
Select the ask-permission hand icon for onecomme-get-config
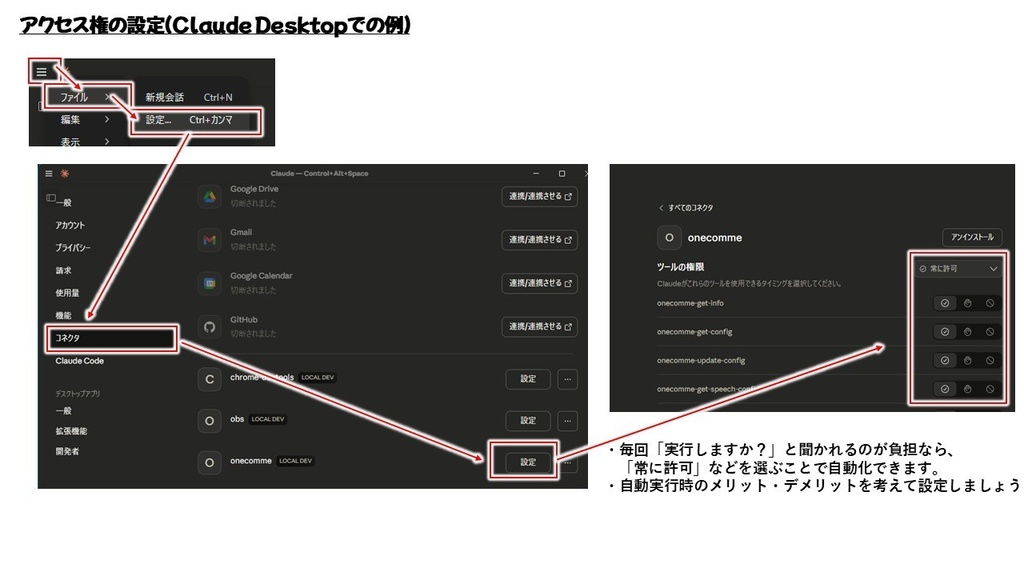point(967,332)
